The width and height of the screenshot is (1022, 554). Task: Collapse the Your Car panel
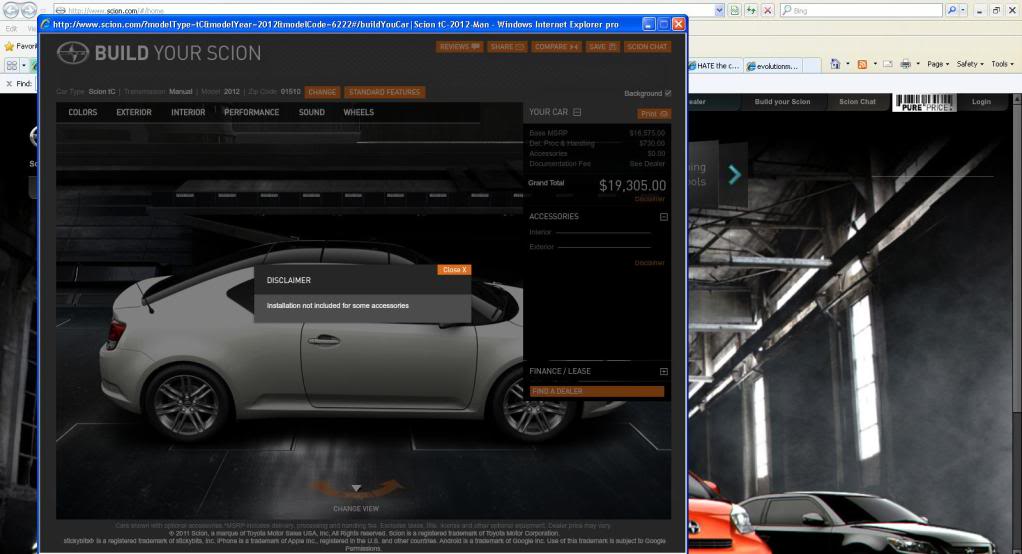point(577,112)
